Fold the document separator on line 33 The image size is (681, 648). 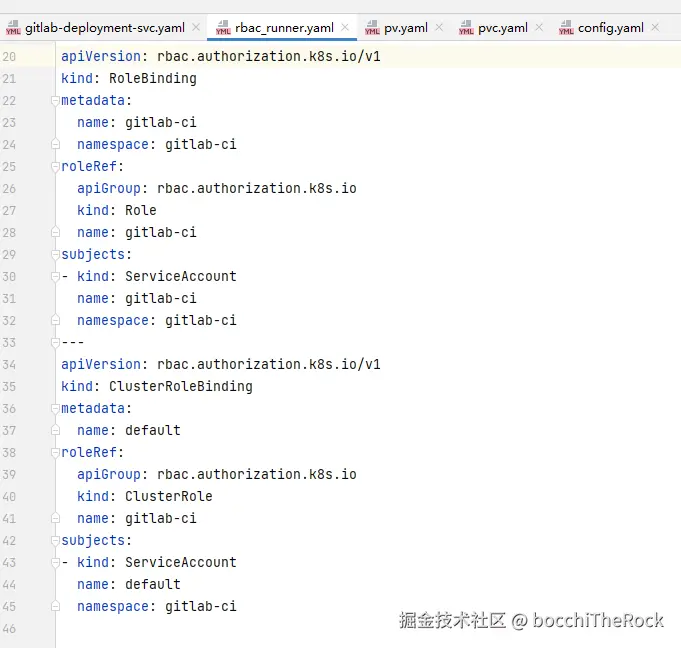[55, 343]
